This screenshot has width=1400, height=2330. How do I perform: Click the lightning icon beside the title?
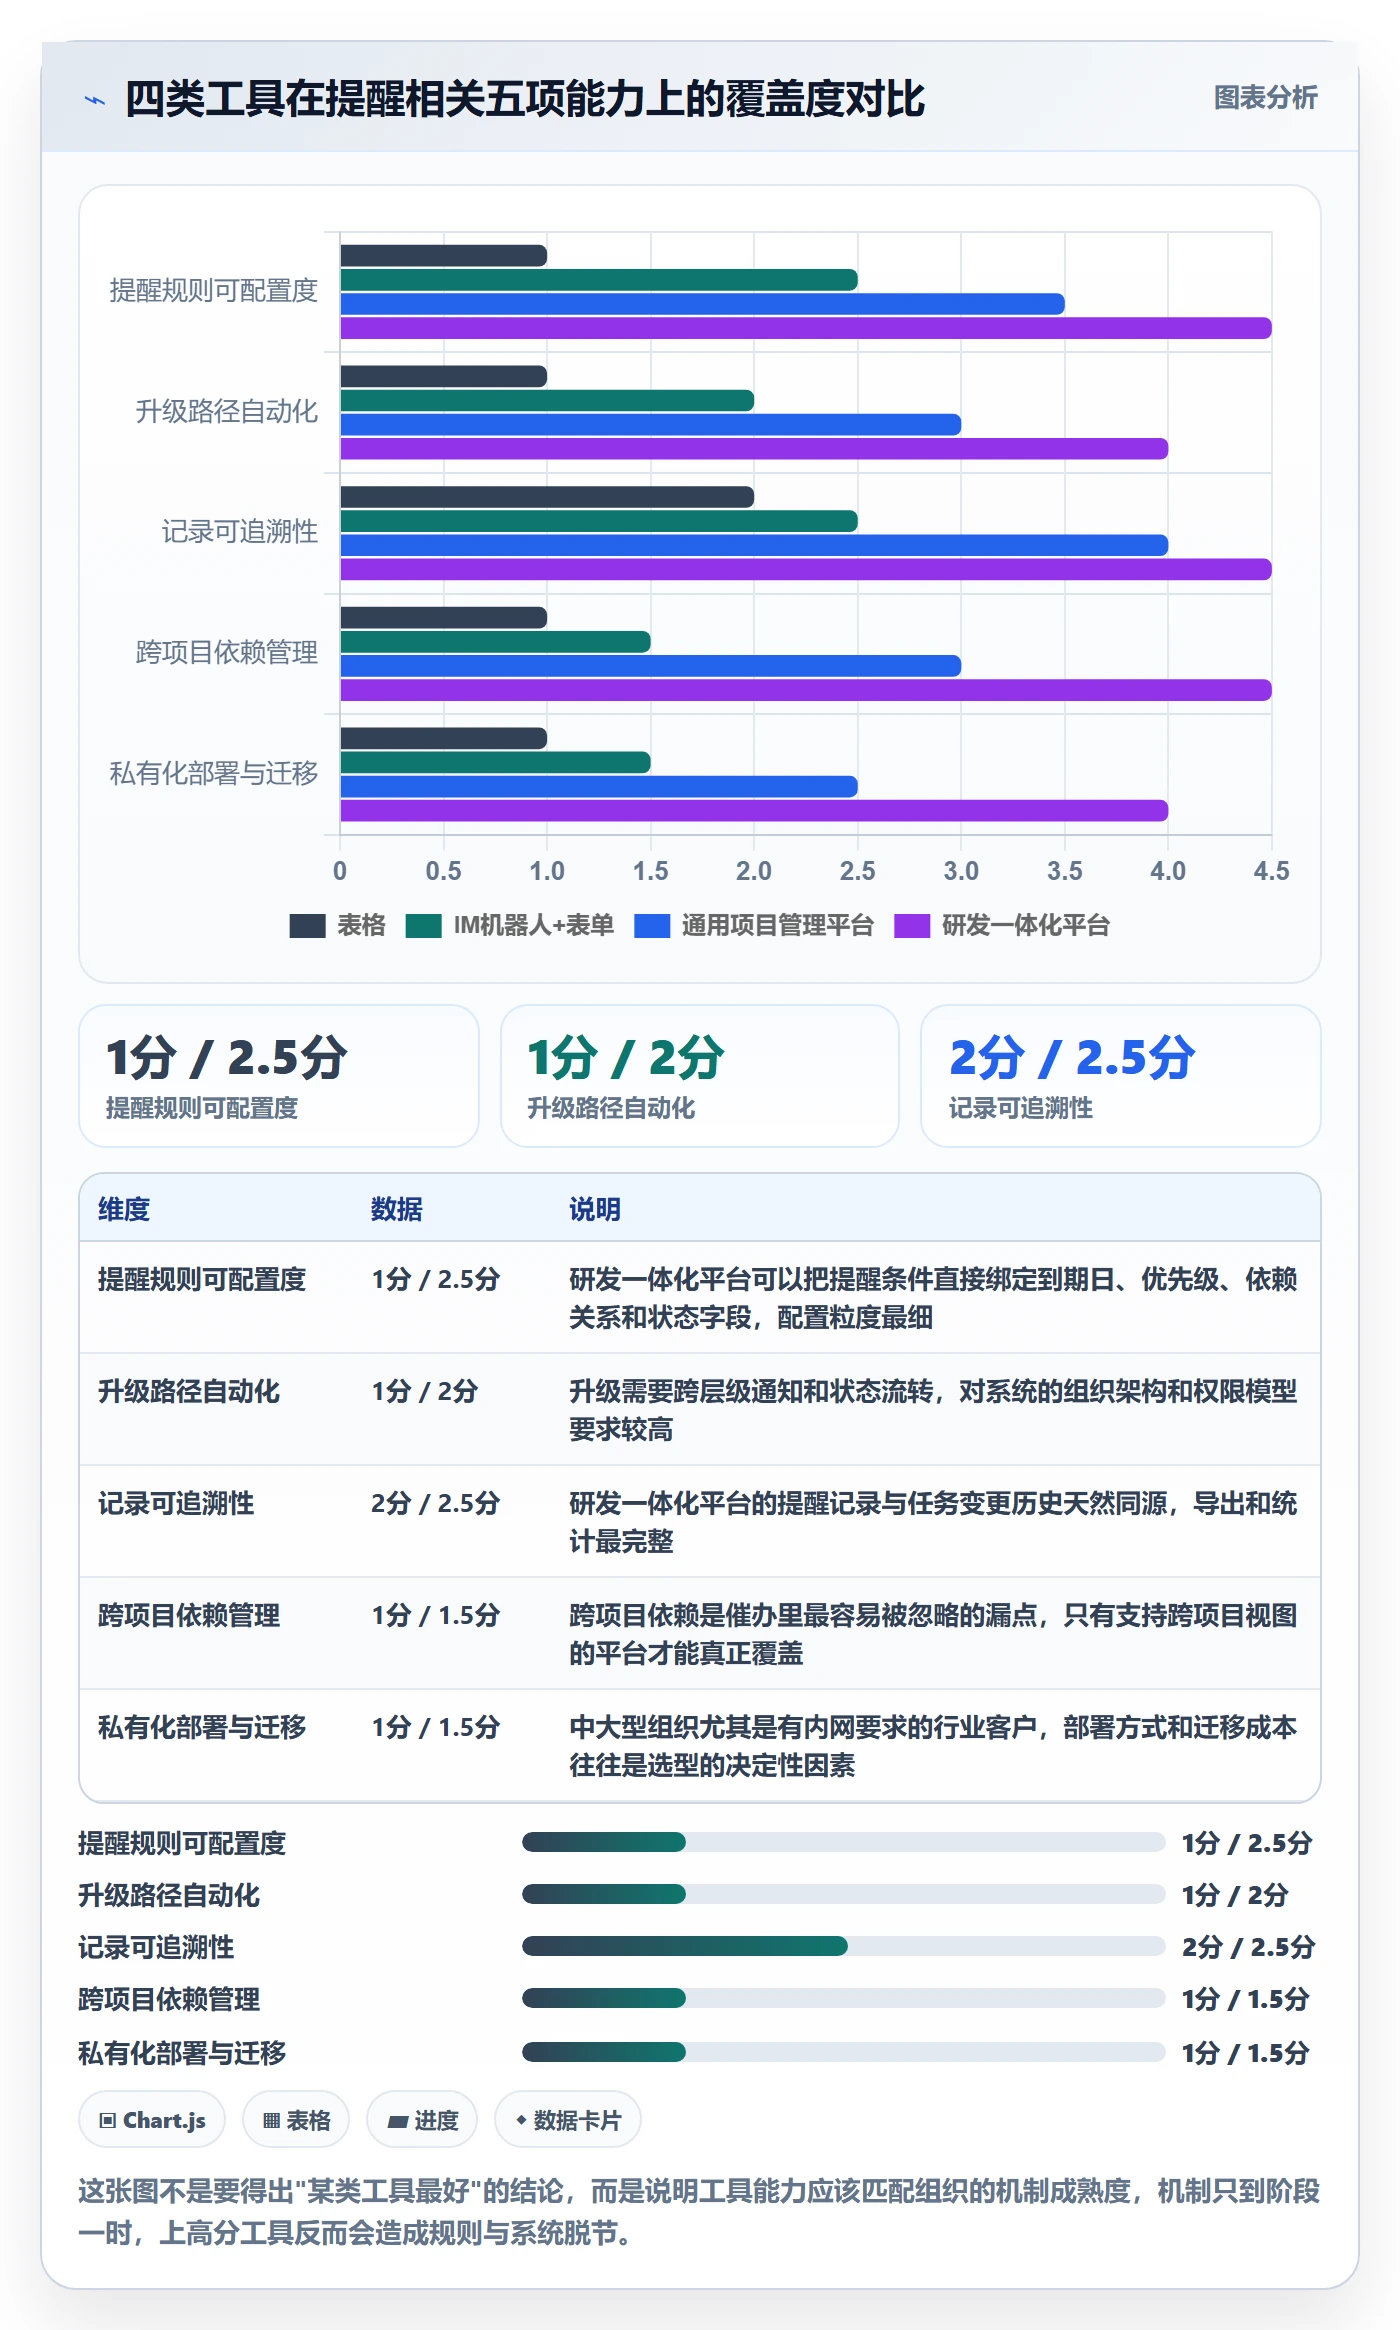94,100
